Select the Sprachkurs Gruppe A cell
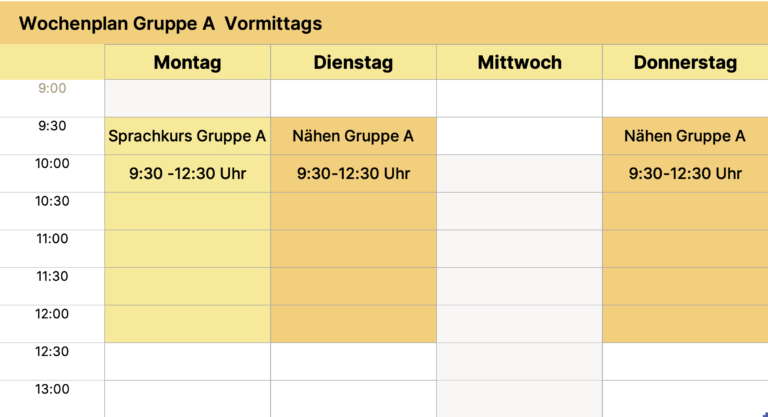The width and height of the screenshot is (768, 417). pos(187,136)
